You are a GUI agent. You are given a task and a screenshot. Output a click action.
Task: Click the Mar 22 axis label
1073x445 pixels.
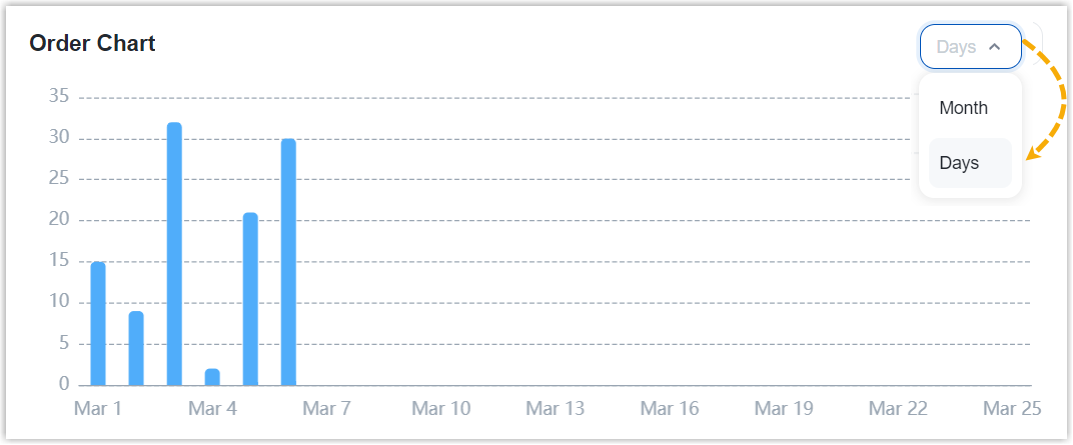898,408
